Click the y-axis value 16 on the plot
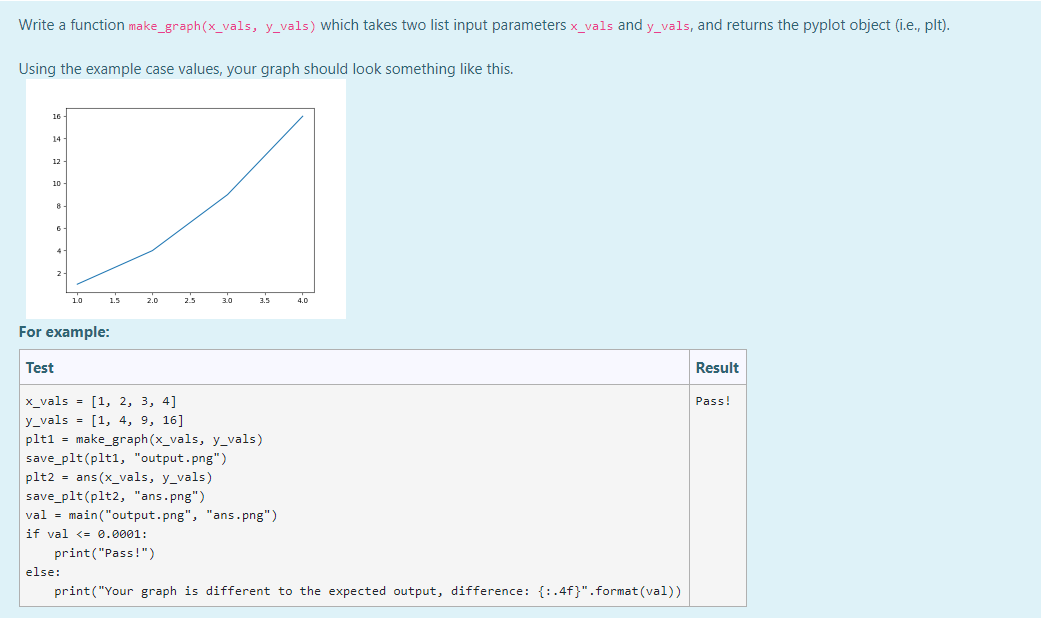Screen dimensions: 1041x618 57,116
